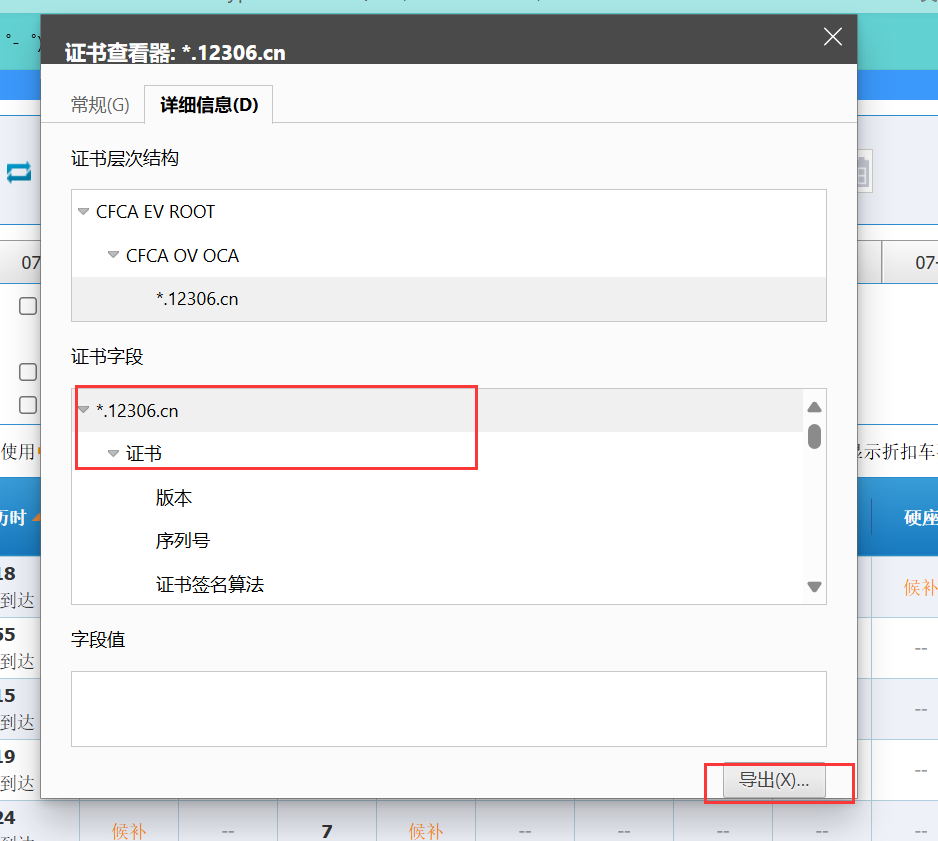Viewport: 938px width, 841px height.
Task: Click the first 候补 link in bottom row
Action: [129, 831]
